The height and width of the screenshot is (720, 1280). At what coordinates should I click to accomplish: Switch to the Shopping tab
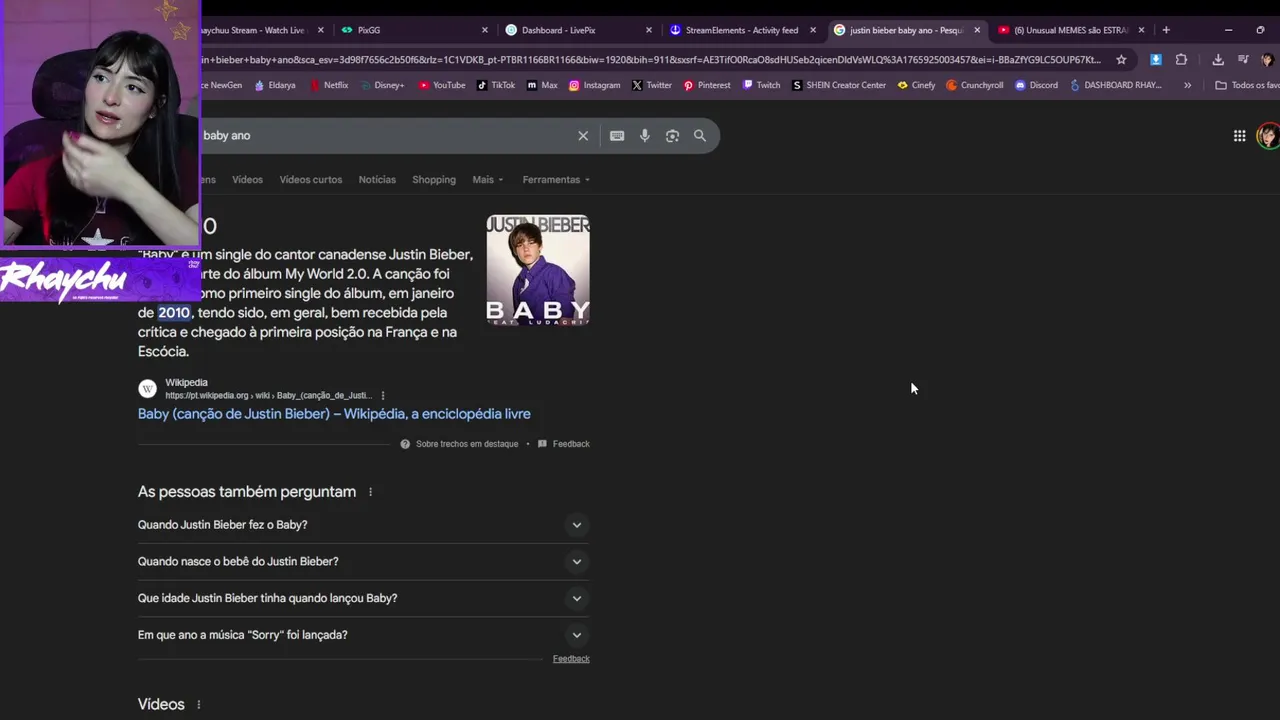[x=434, y=180]
